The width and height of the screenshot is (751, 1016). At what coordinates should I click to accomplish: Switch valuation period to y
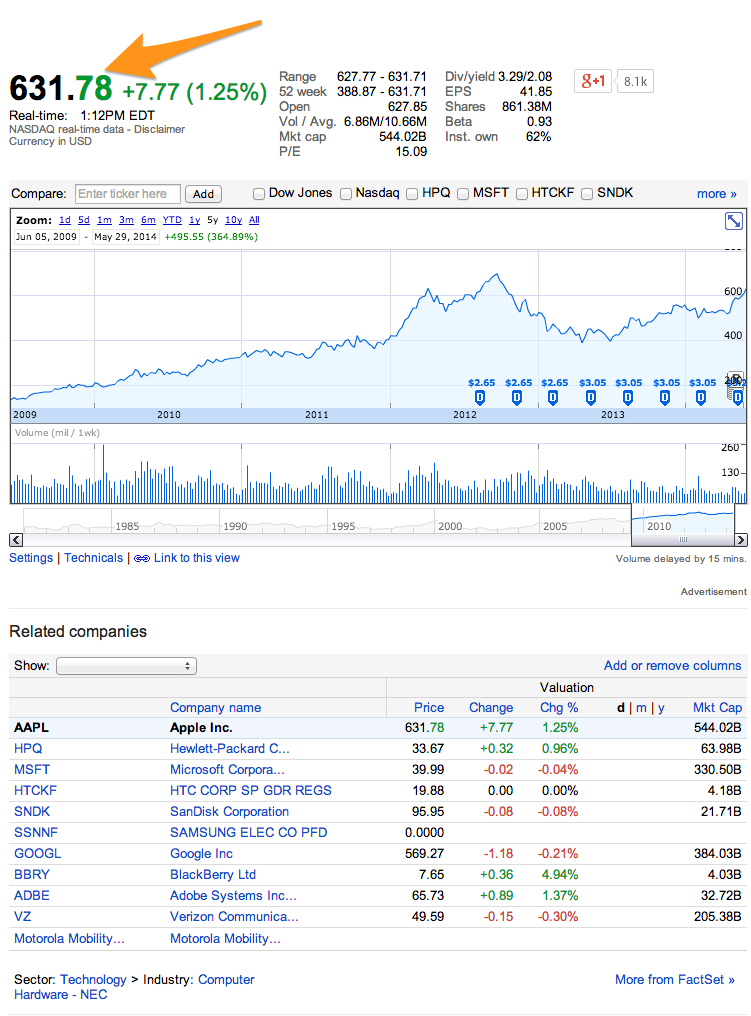coord(661,708)
